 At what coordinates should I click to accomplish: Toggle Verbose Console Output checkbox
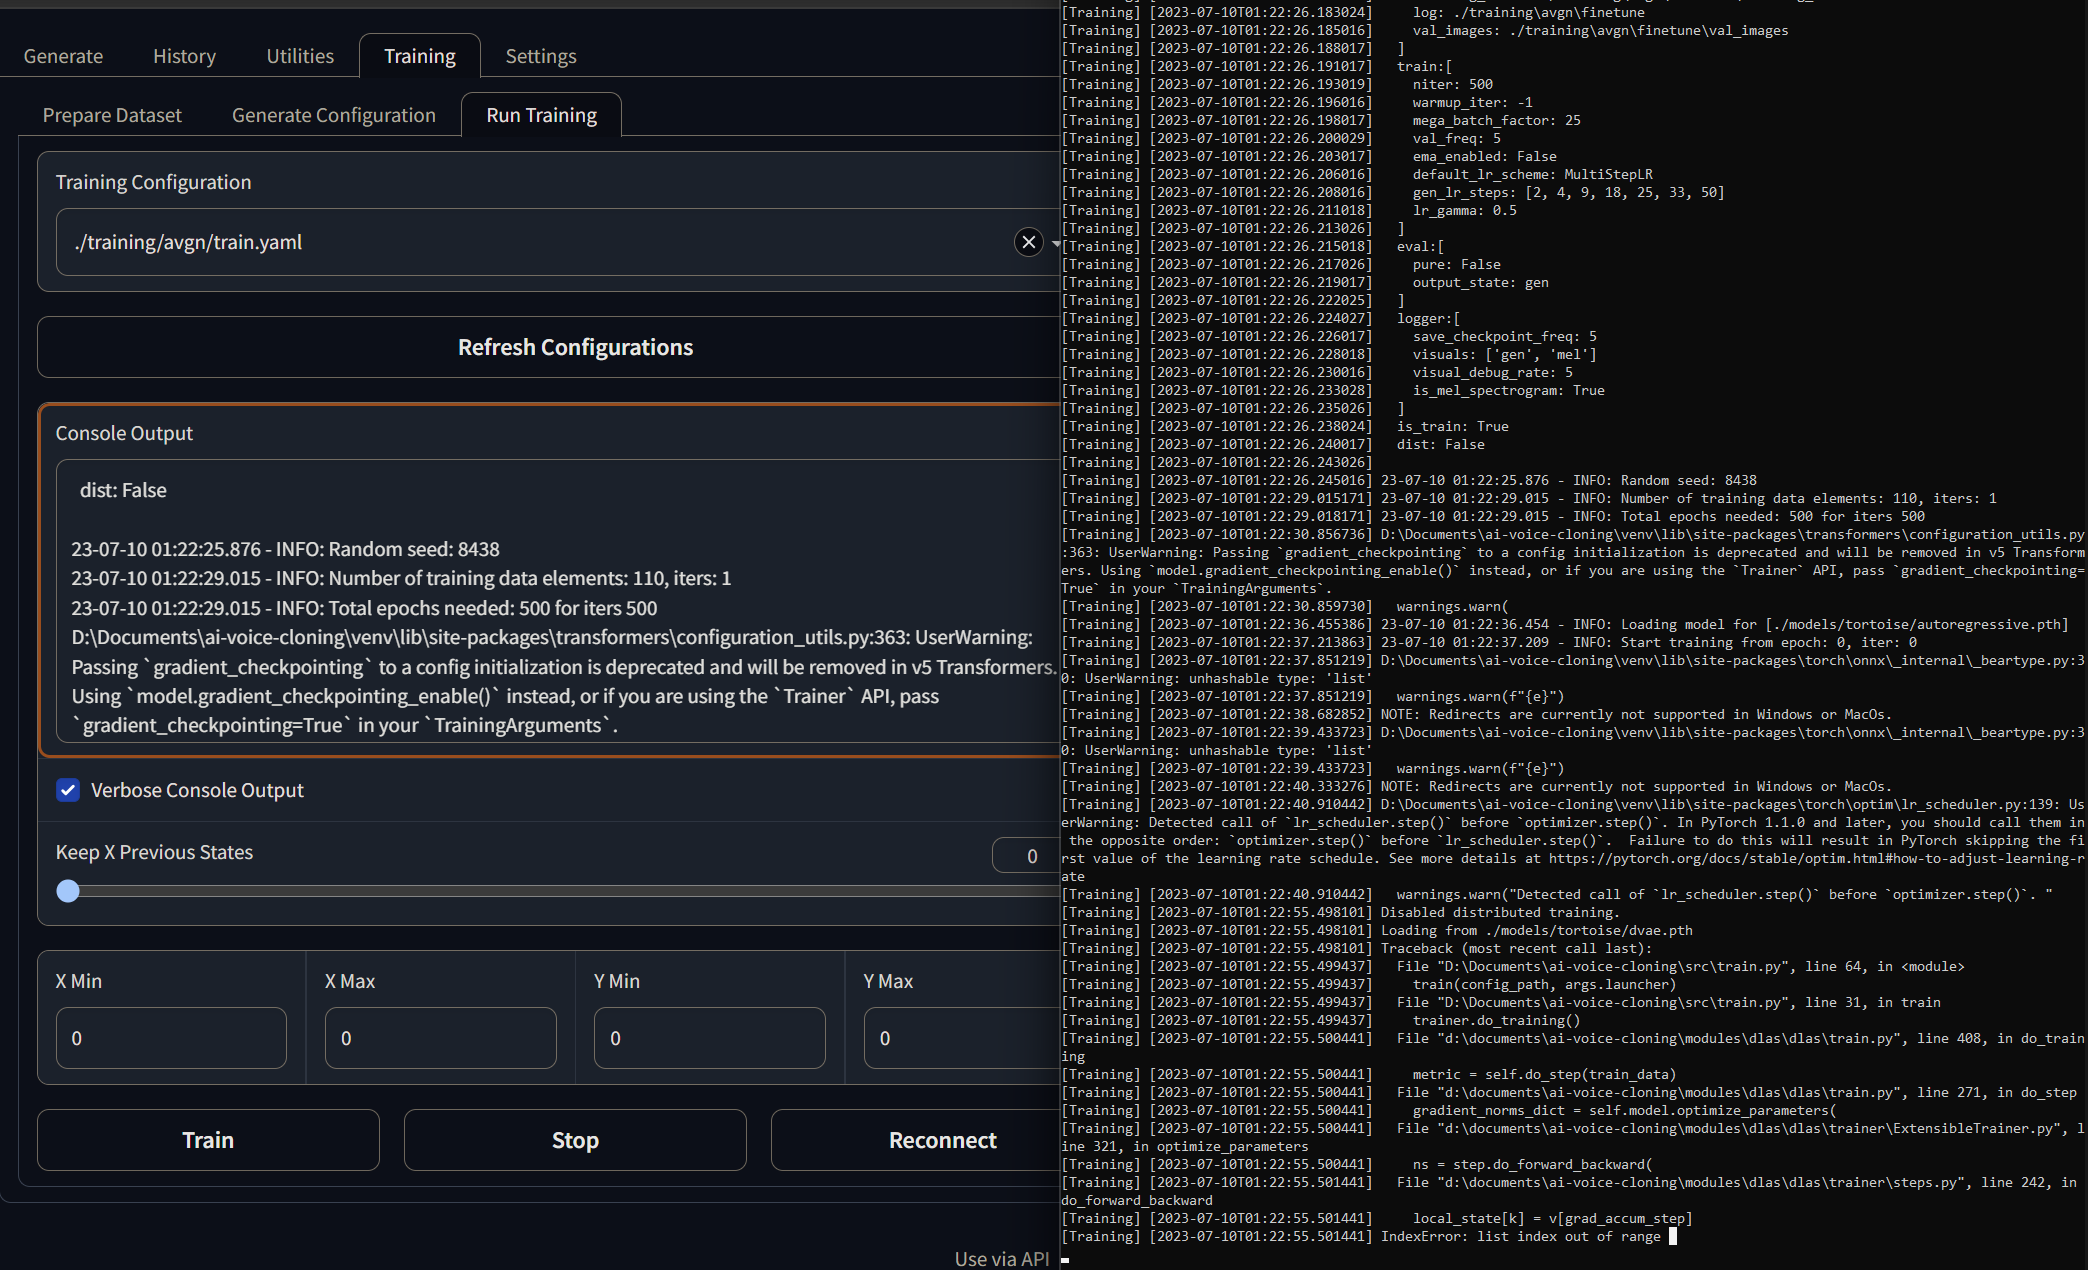(x=68, y=790)
